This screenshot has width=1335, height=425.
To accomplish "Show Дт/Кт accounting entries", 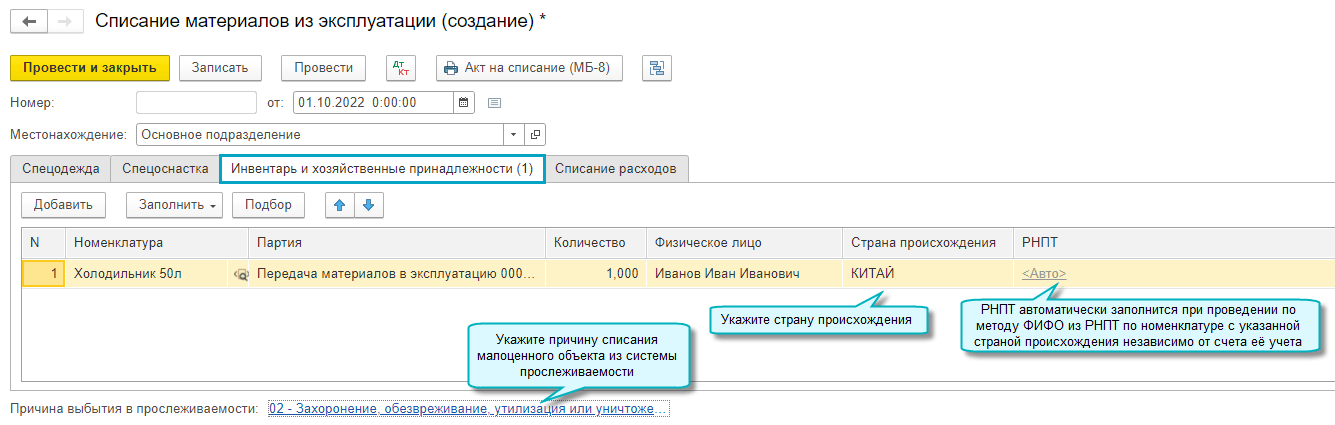I will pyautogui.click(x=400, y=67).
